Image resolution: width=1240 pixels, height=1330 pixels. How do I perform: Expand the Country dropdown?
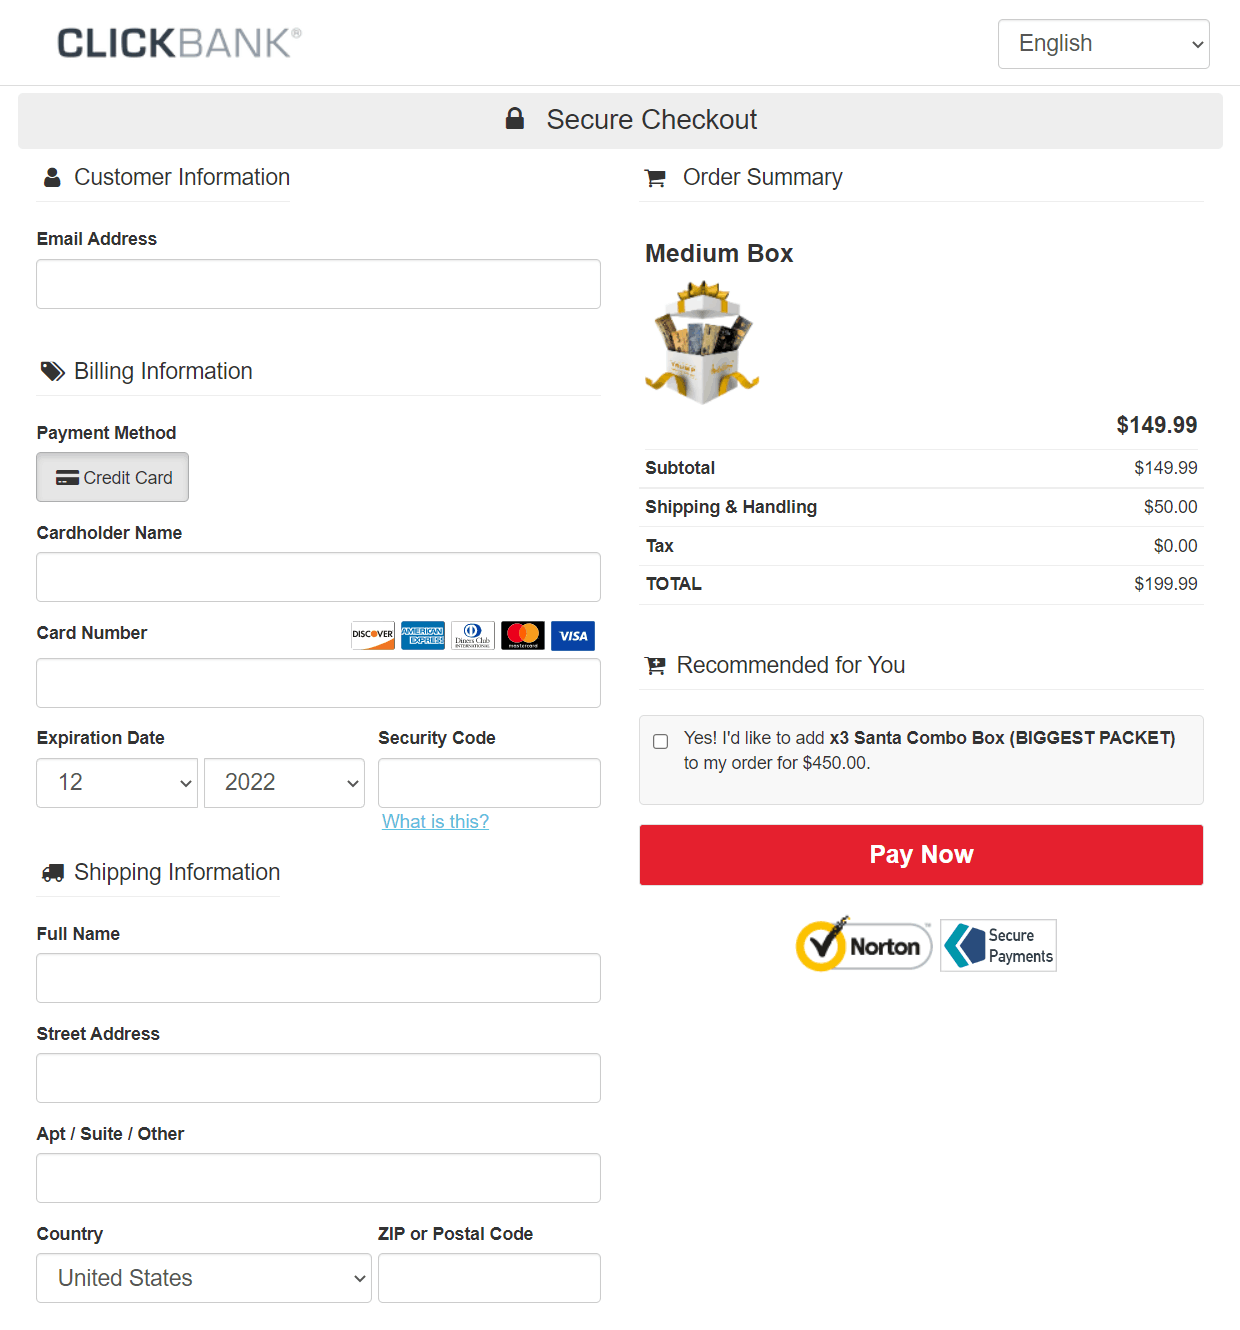[204, 1278]
